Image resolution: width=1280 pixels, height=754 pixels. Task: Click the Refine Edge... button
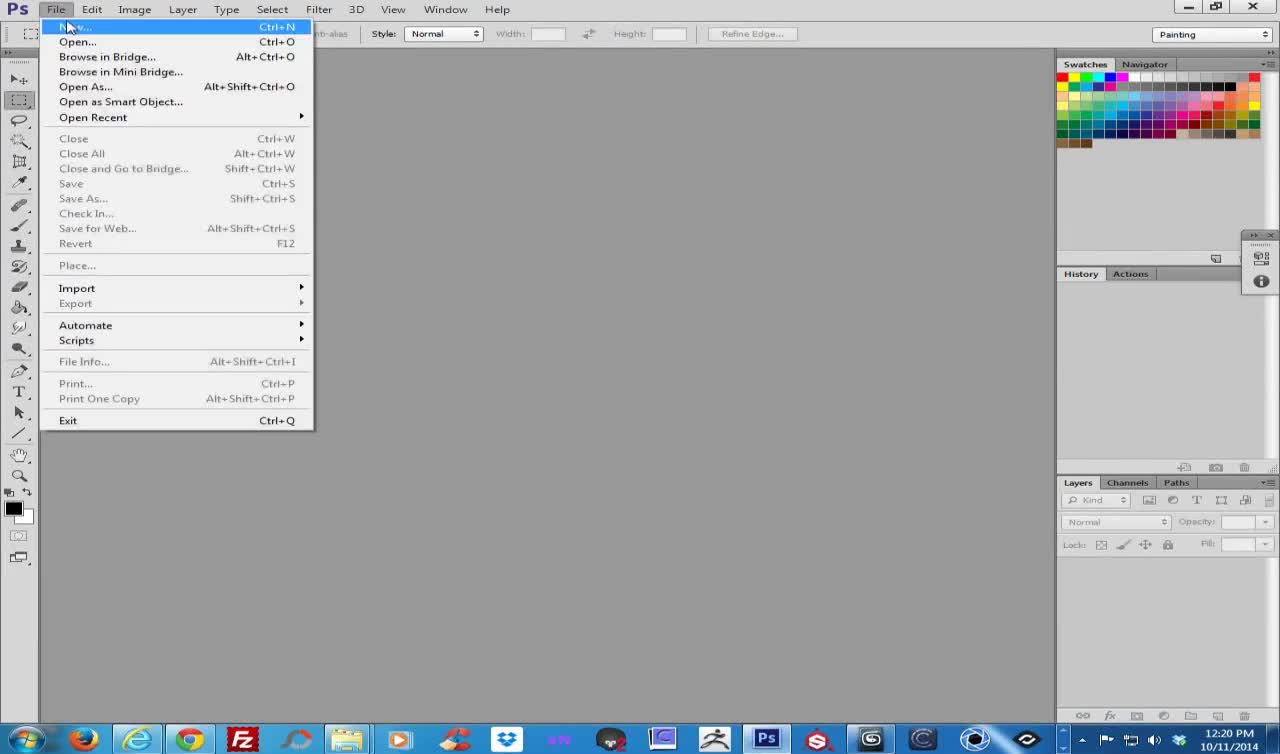pos(753,34)
